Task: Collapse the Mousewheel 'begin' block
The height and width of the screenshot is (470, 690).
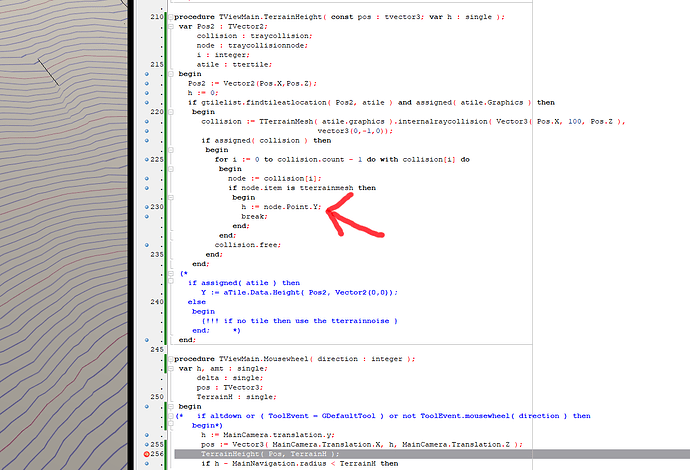Action: pyautogui.click(x=171, y=407)
